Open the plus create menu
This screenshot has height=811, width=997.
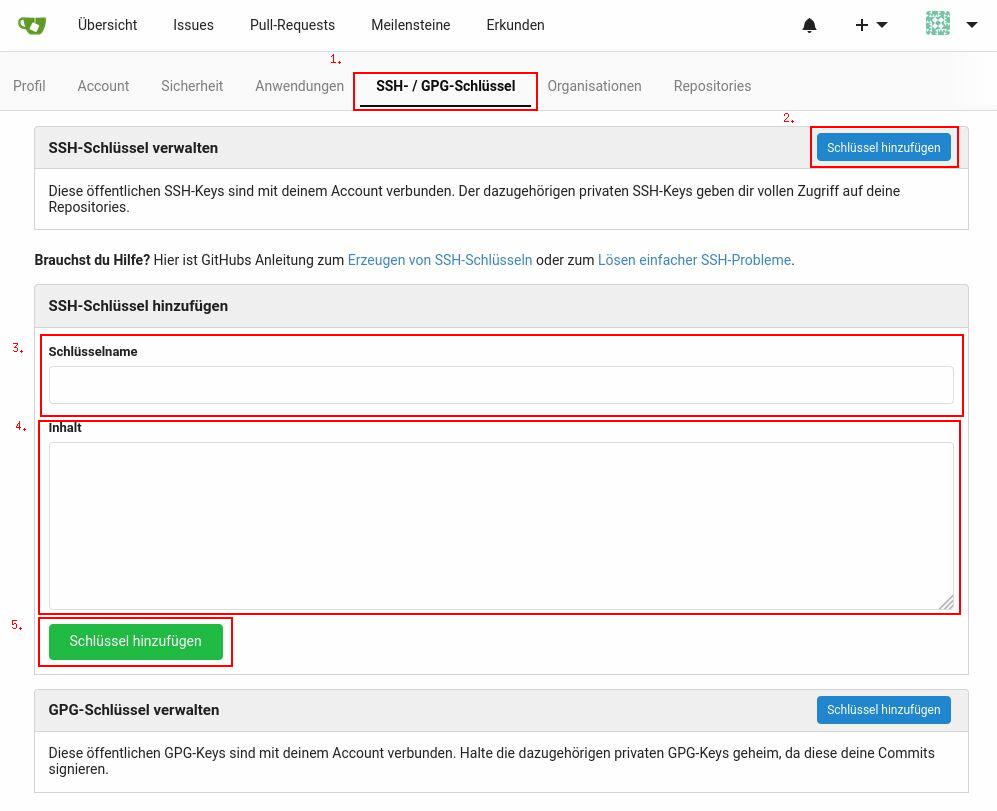[870, 25]
